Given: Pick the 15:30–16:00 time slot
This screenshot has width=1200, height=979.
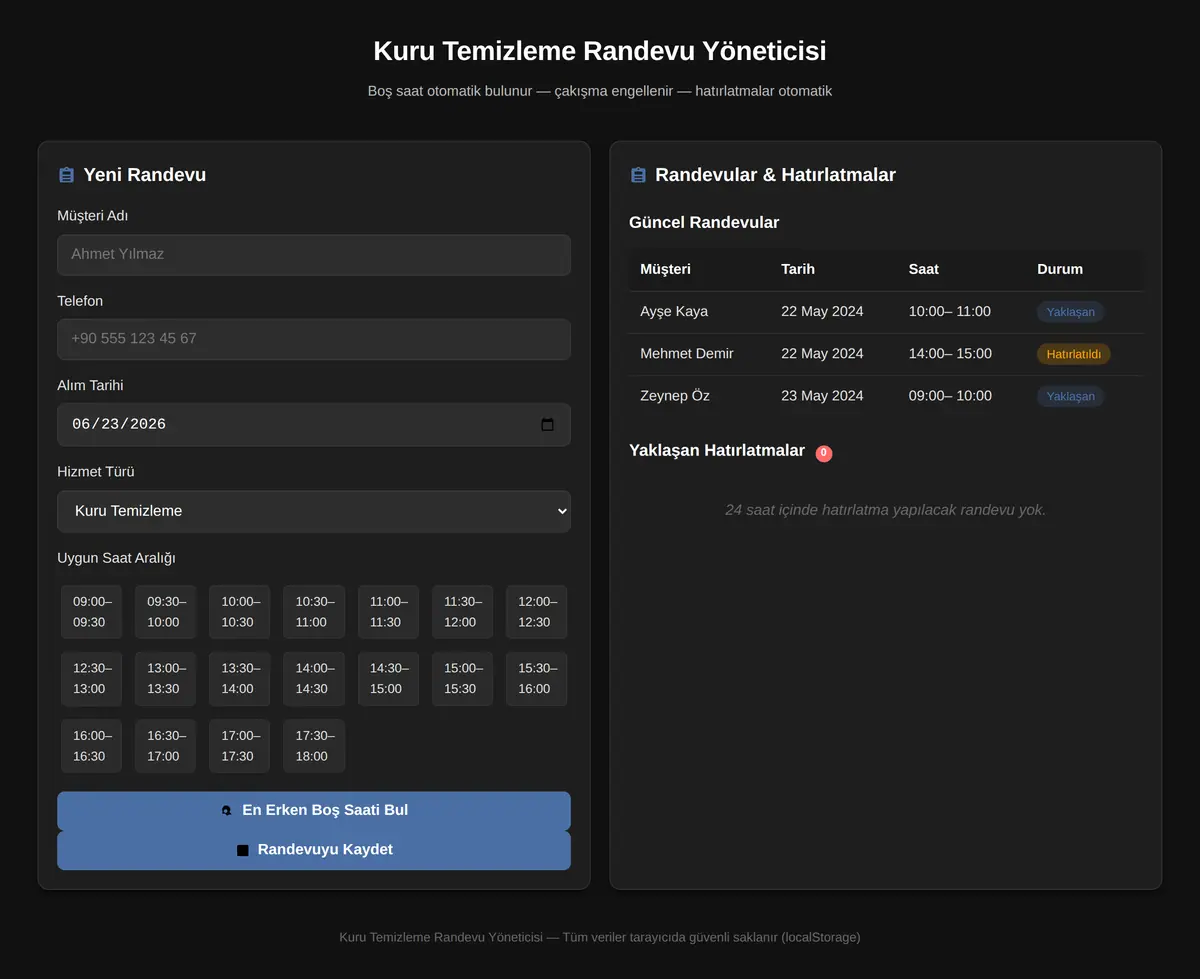Looking at the screenshot, I should [x=536, y=679].
